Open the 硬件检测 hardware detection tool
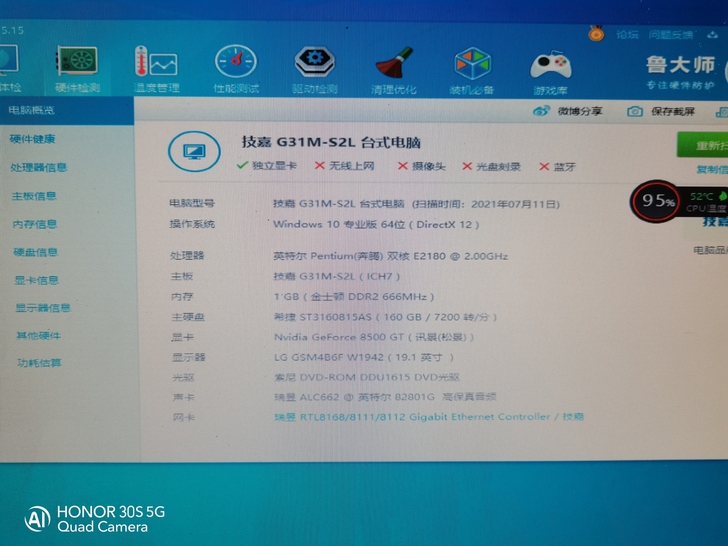This screenshot has width=728, height=546. point(77,69)
